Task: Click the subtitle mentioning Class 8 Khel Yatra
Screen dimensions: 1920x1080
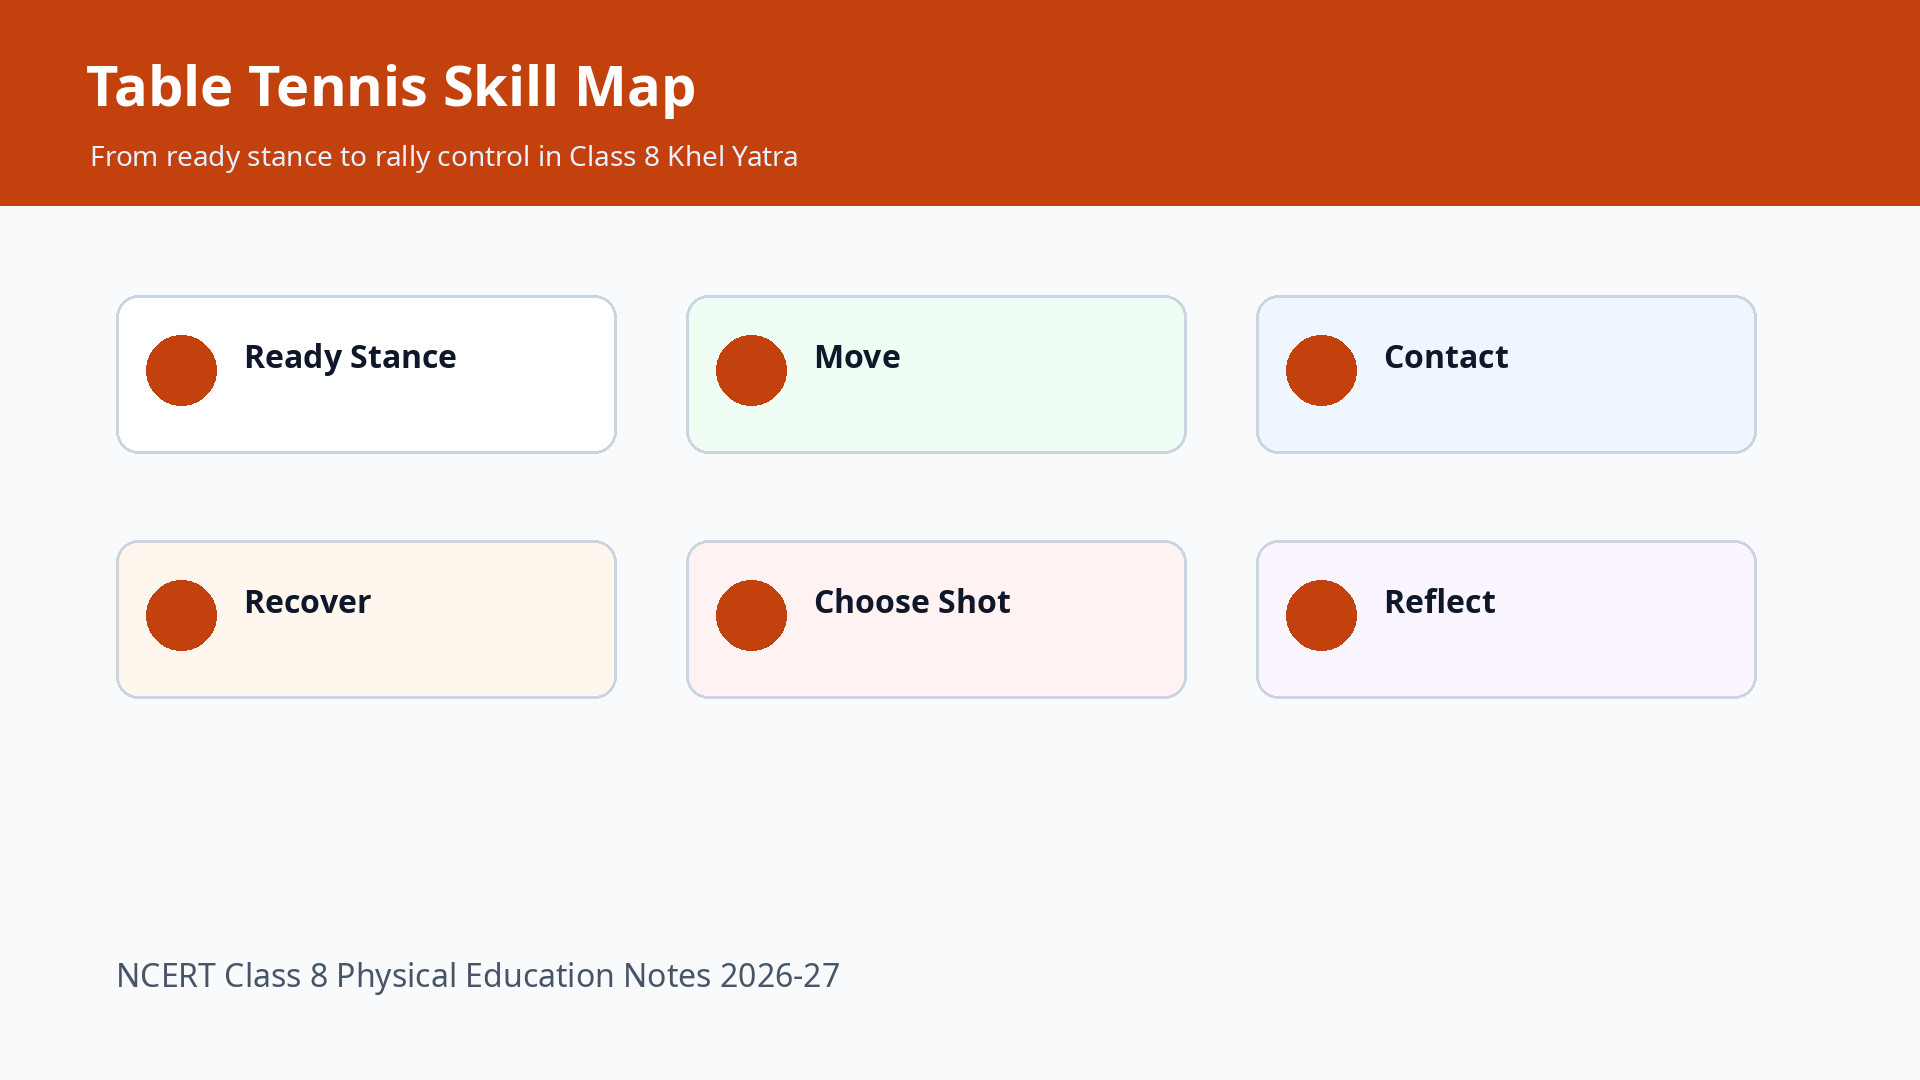Action: pos(444,157)
